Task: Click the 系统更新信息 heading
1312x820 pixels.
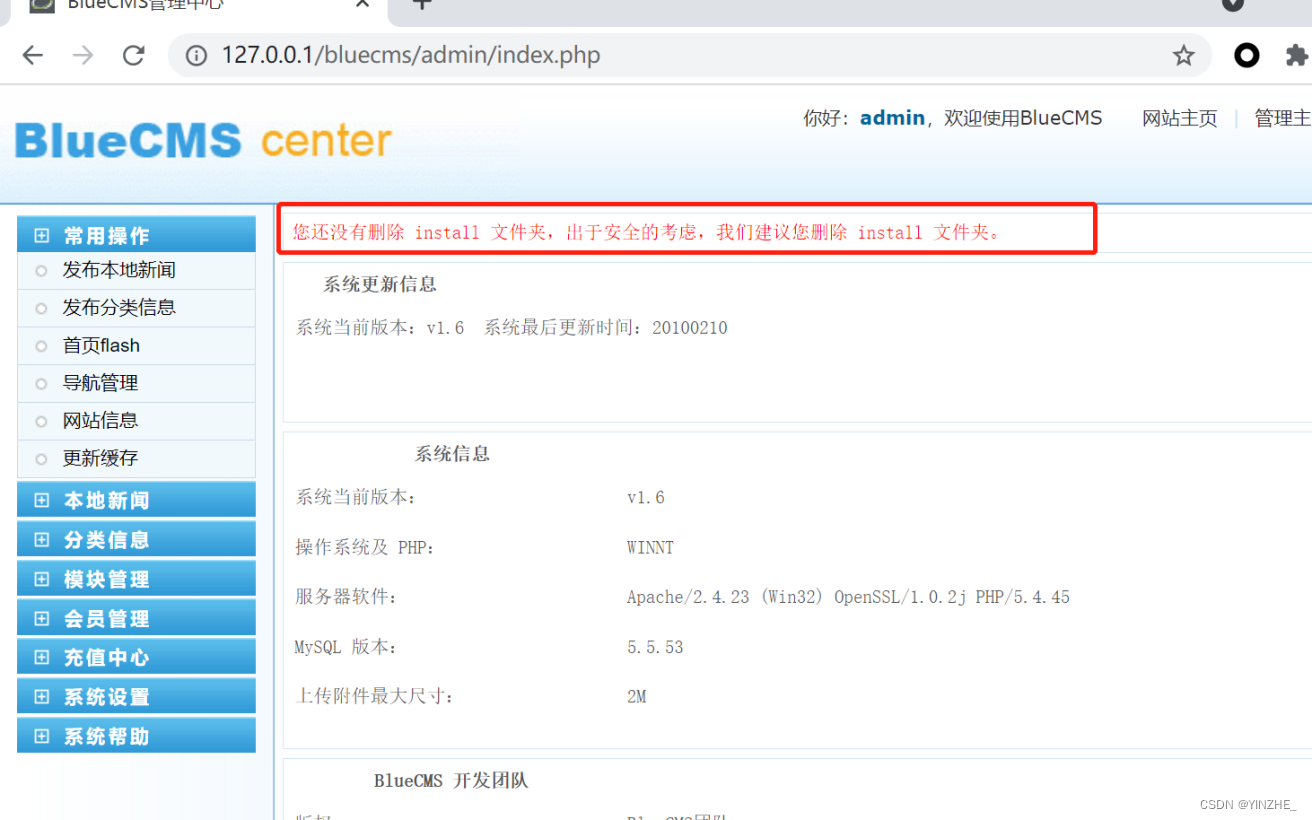Action: (380, 284)
